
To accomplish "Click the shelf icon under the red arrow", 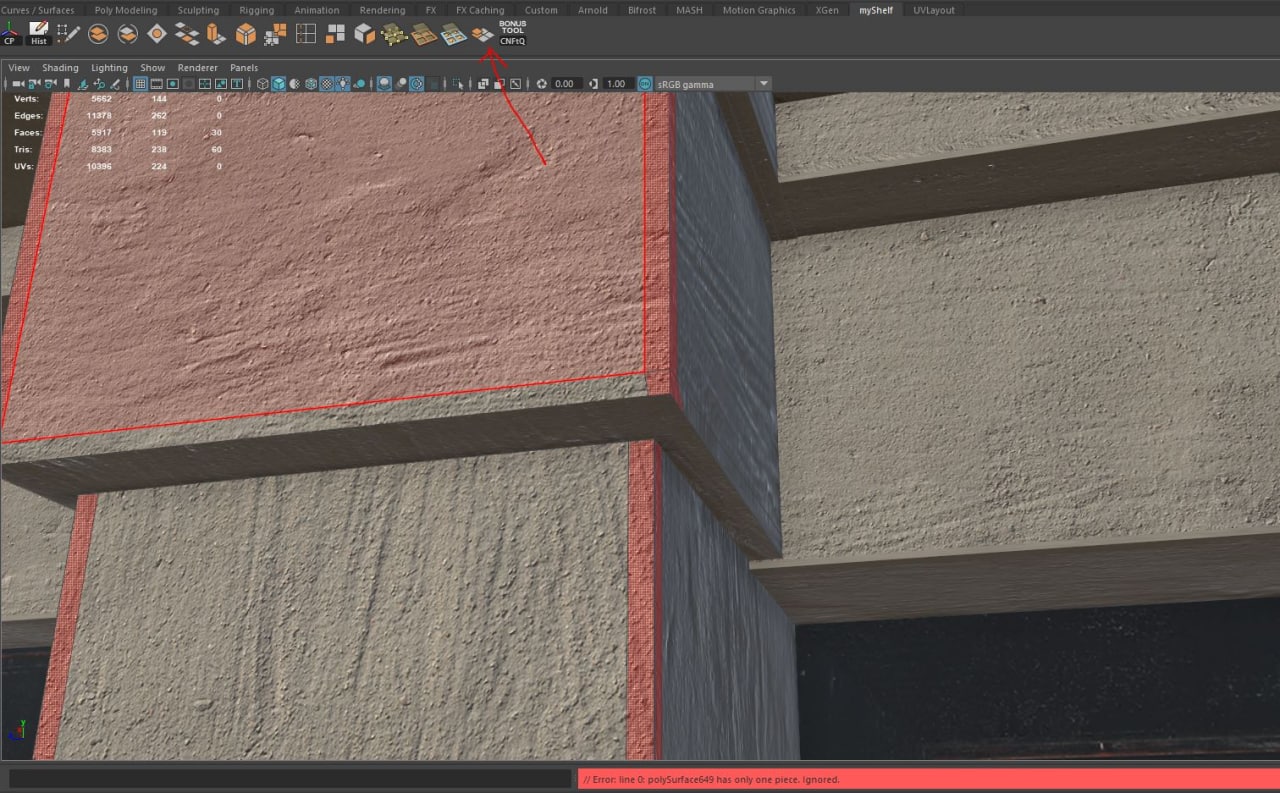I will tap(483, 34).
